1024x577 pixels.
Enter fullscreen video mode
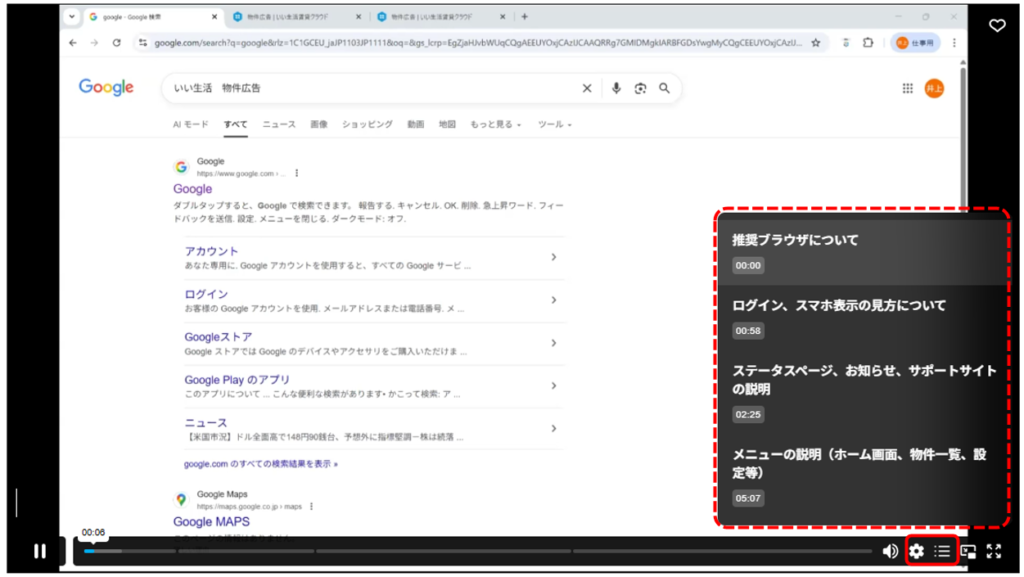(994, 552)
